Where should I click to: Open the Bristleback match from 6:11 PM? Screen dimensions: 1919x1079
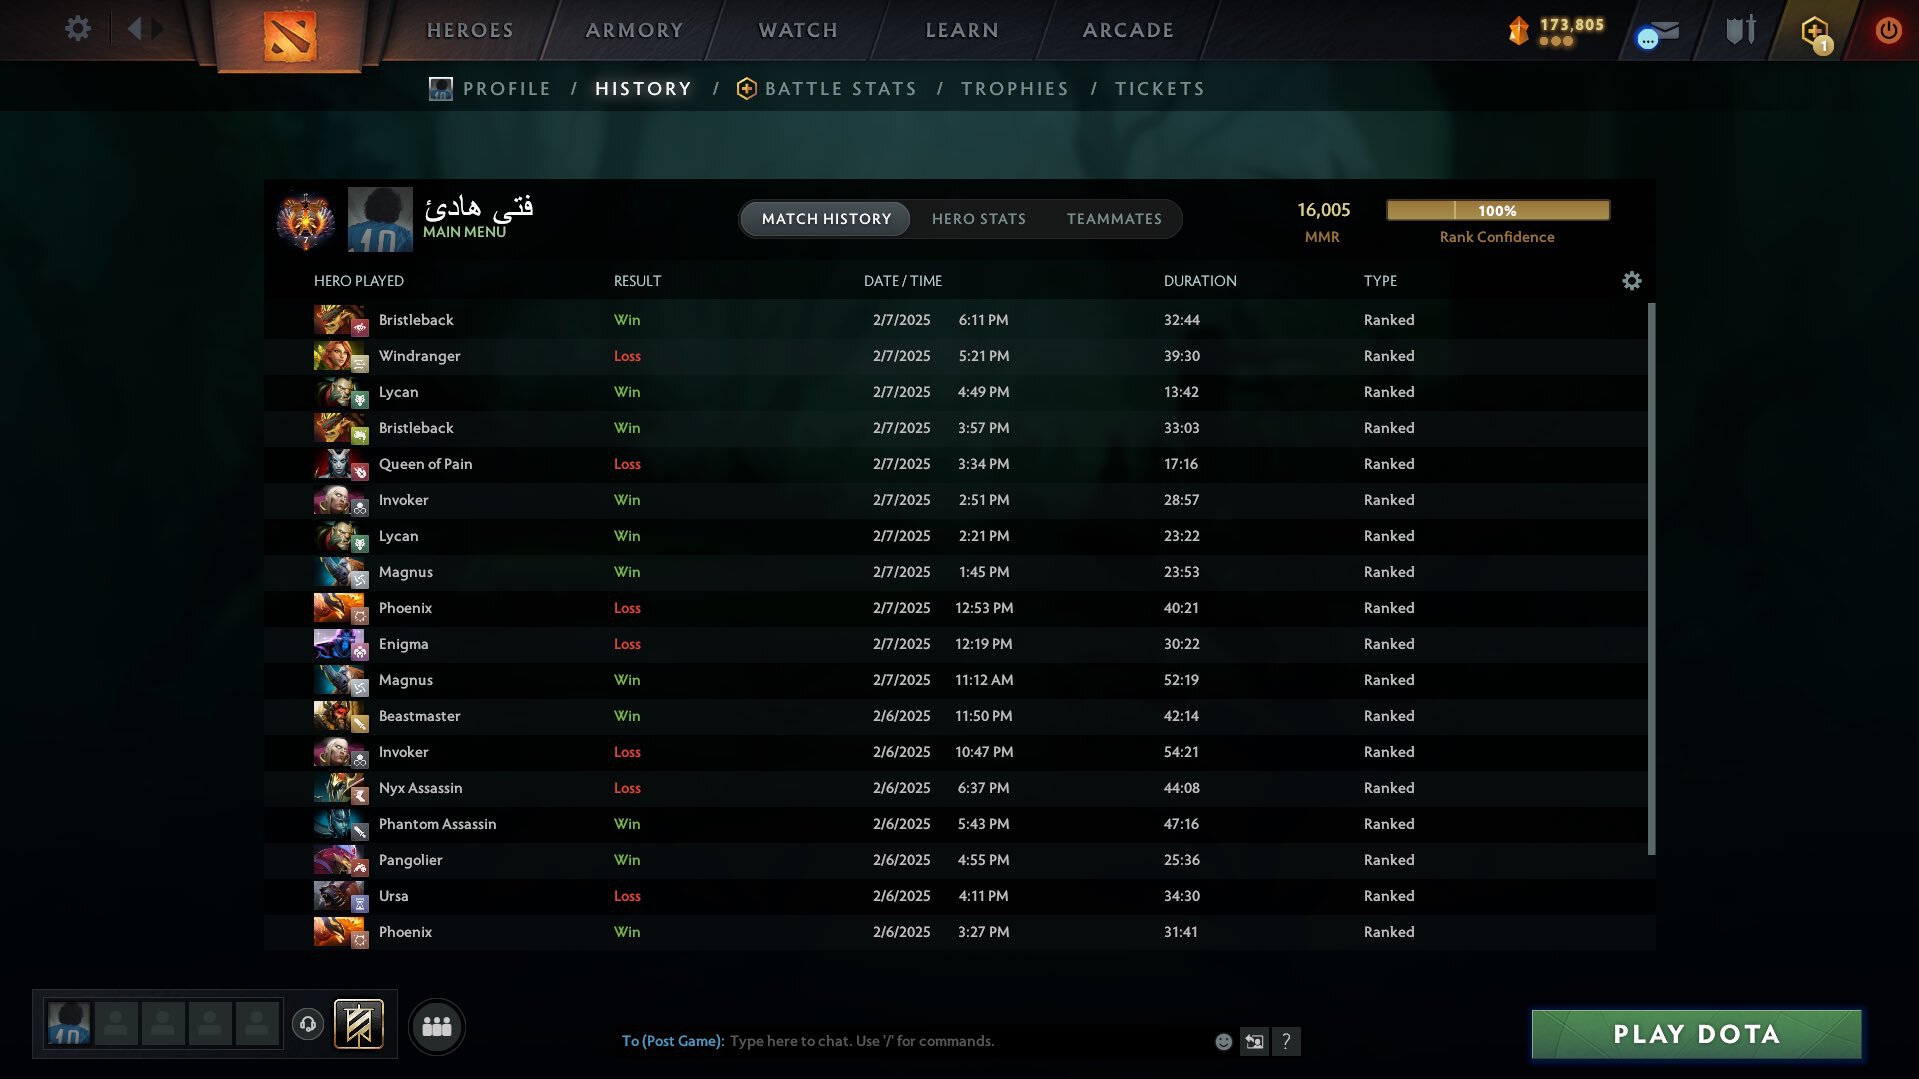(x=955, y=320)
